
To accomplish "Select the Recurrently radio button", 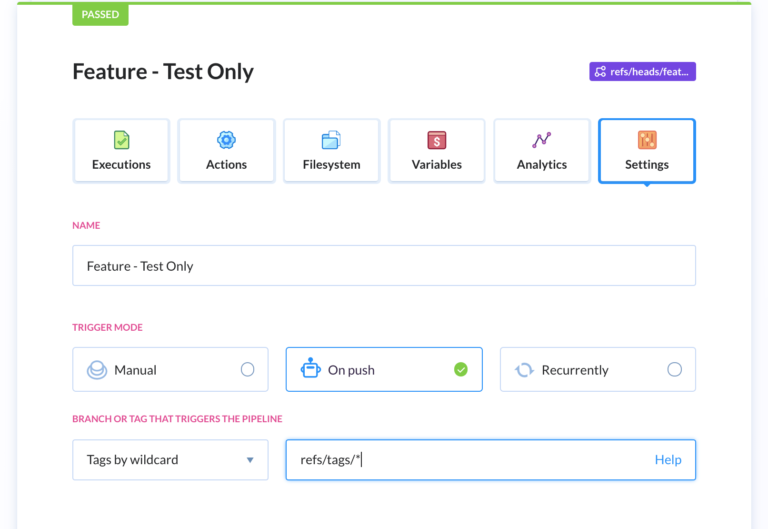I will 674,370.
